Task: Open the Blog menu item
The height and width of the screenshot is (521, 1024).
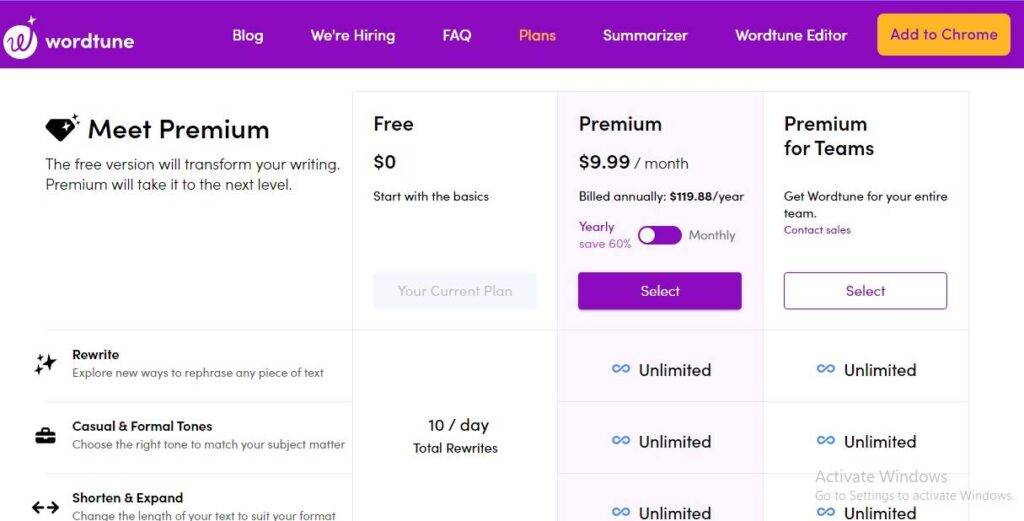Action: click(247, 35)
